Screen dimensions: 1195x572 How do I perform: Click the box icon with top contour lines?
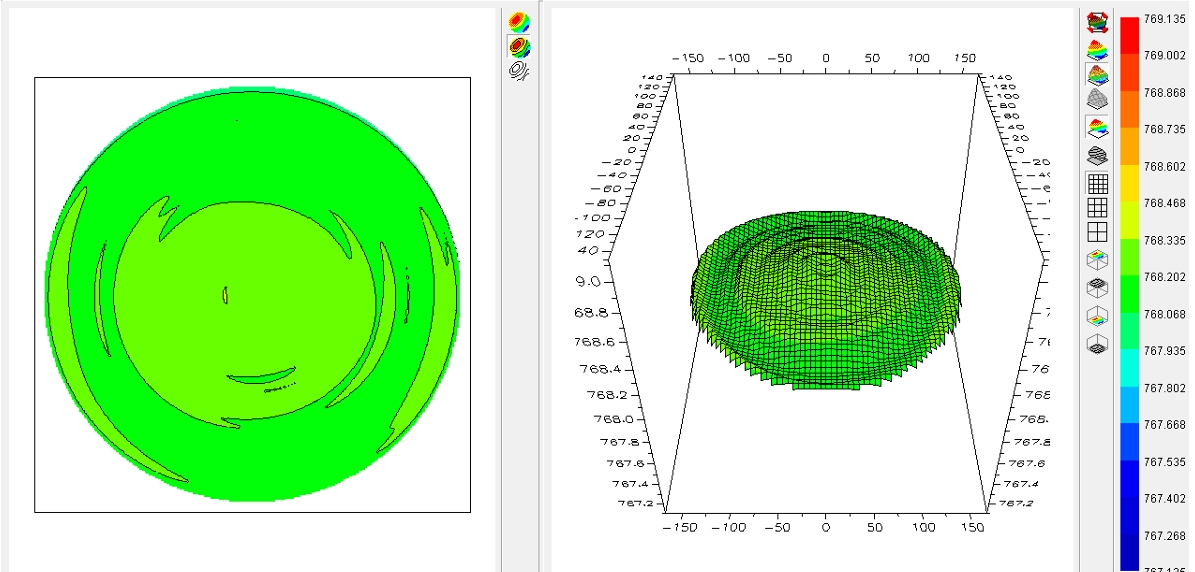click(x=1097, y=288)
